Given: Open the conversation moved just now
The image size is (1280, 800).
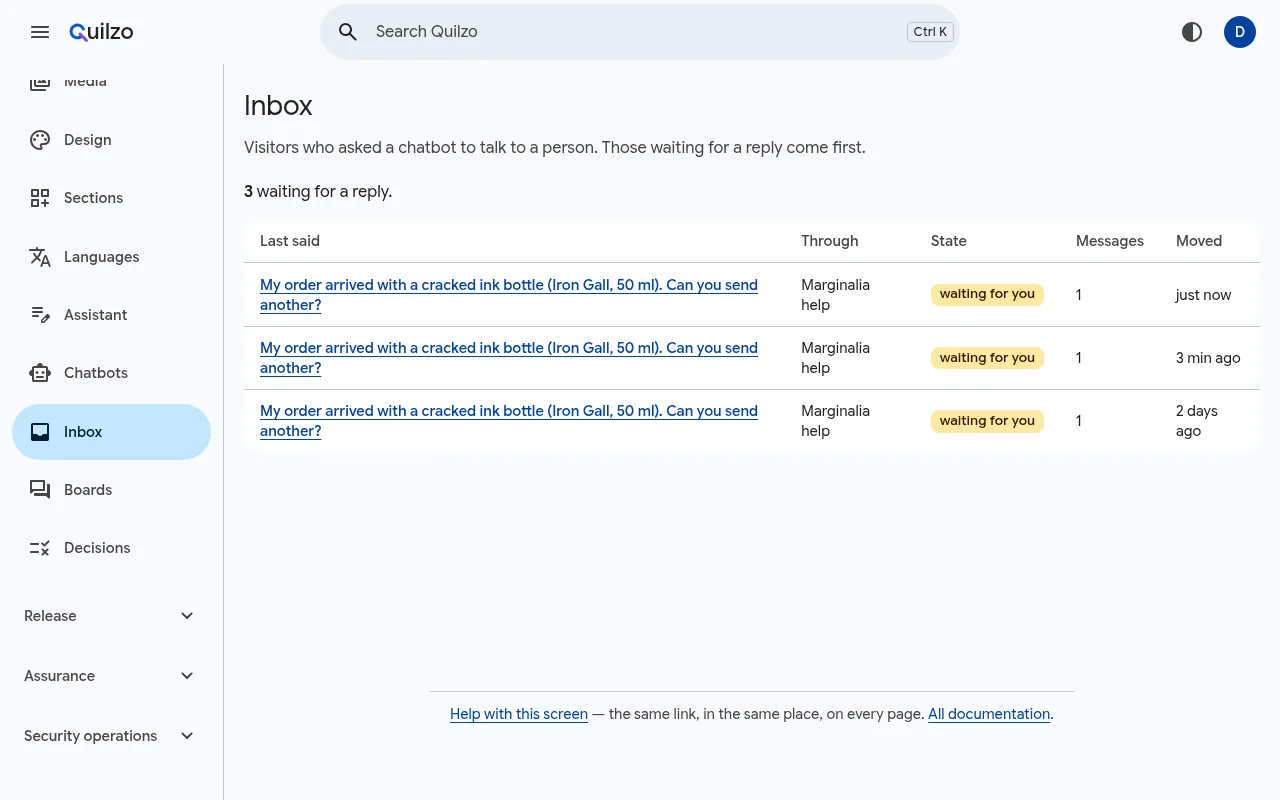Looking at the screenshot, I should click(x=509, y=295).
